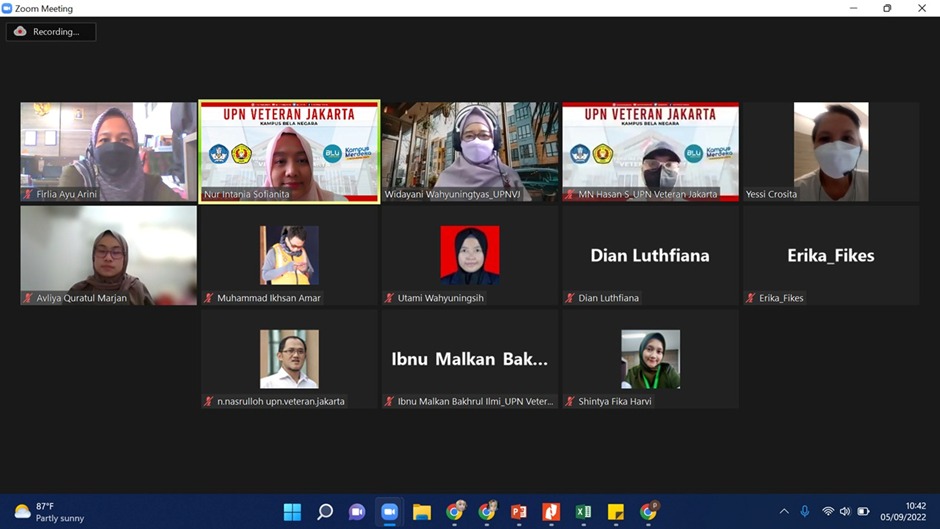Open the Teams Chat taskbar icon
This screenshot has height=529, width=940.
pos(357,512)
